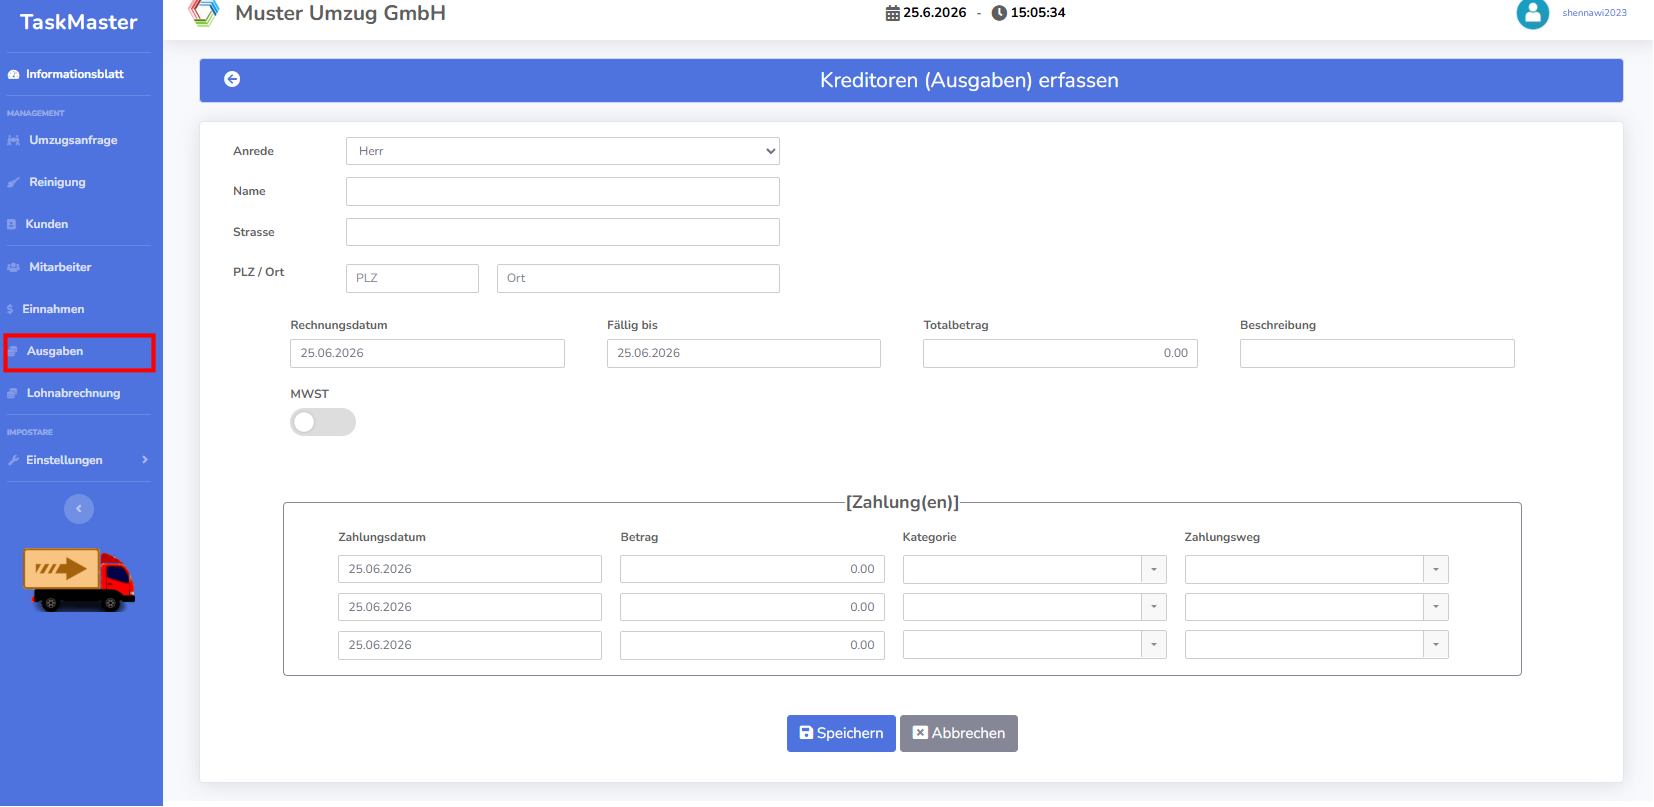Click third row Betrag field

pyautogui.click(x=752, y=645)
